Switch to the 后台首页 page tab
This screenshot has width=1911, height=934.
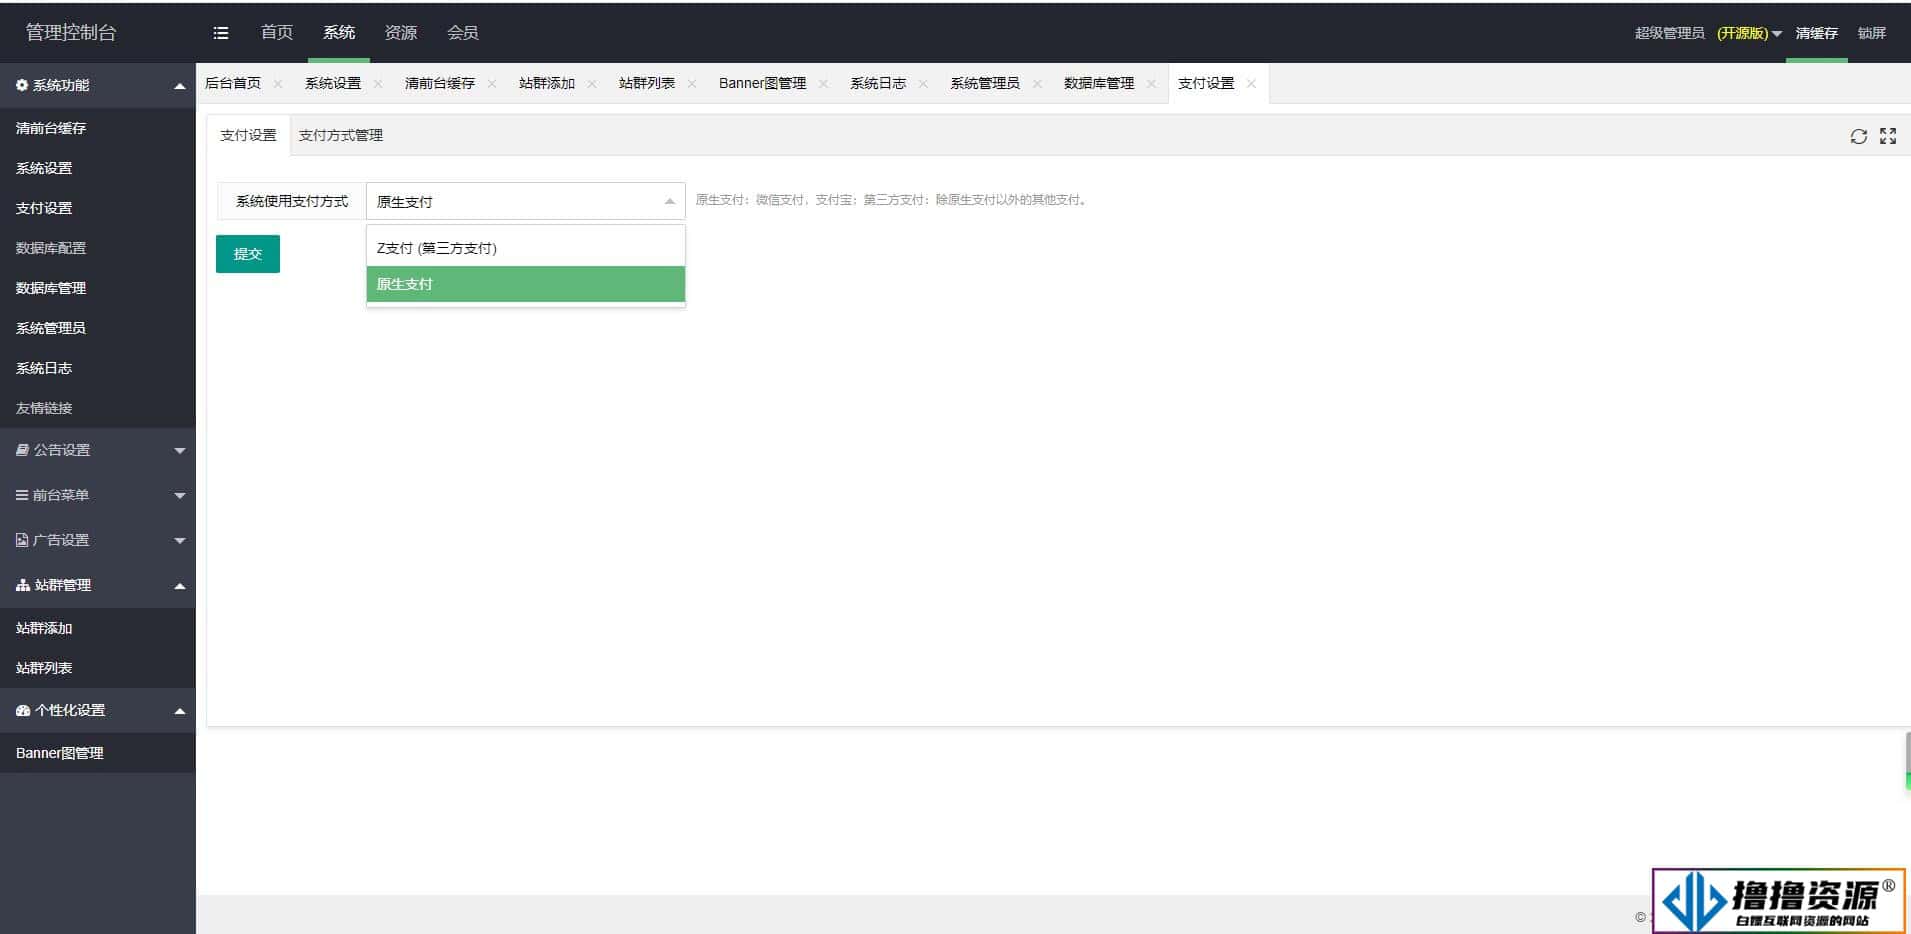coord(233,84)
